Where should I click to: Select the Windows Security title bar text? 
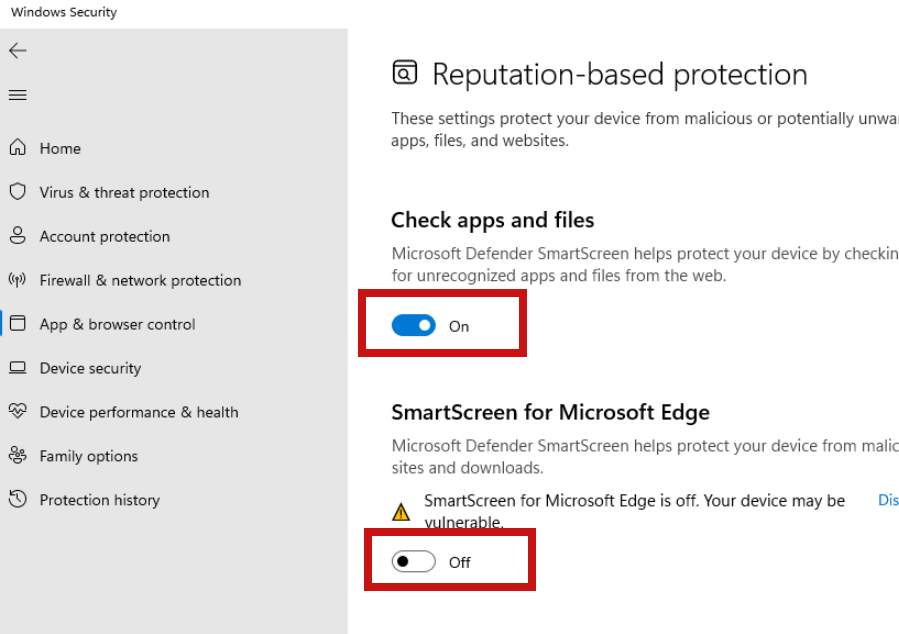(x=62, y=12)
